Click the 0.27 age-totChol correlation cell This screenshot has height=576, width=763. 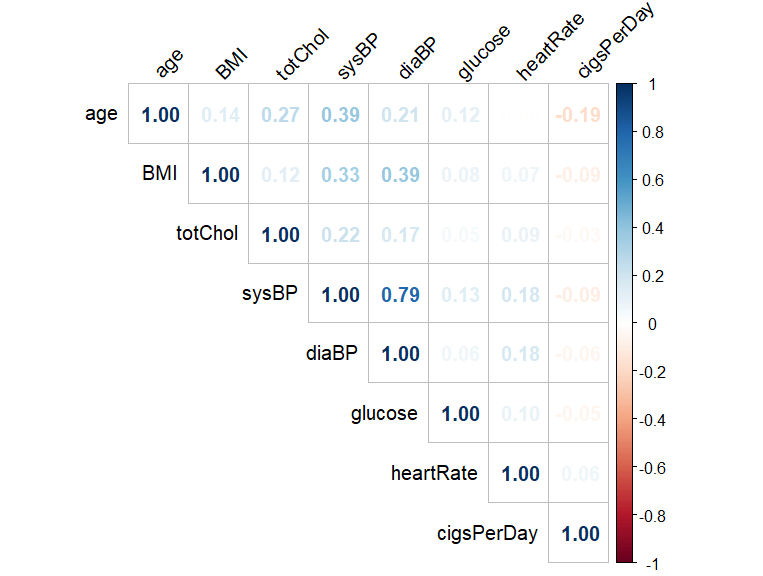pos(280,115)
